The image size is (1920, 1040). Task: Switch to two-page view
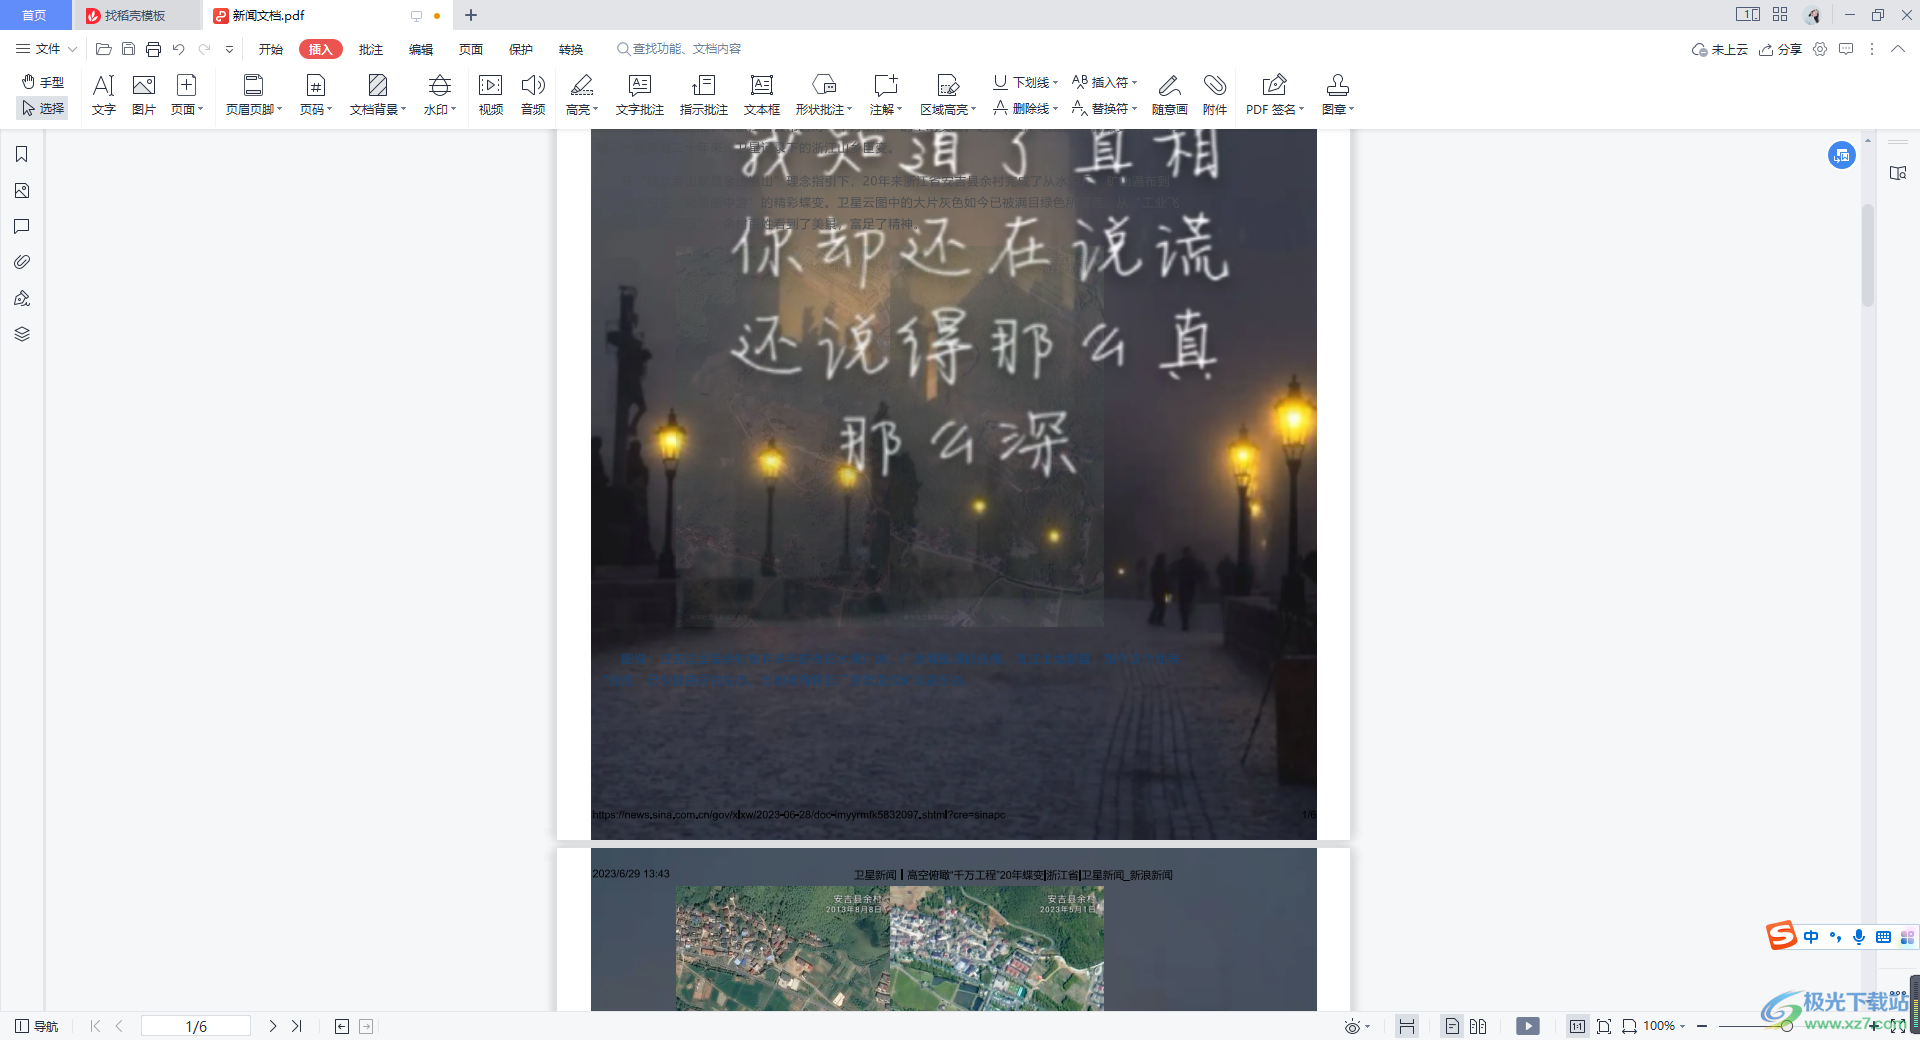pos(1478,1026)
